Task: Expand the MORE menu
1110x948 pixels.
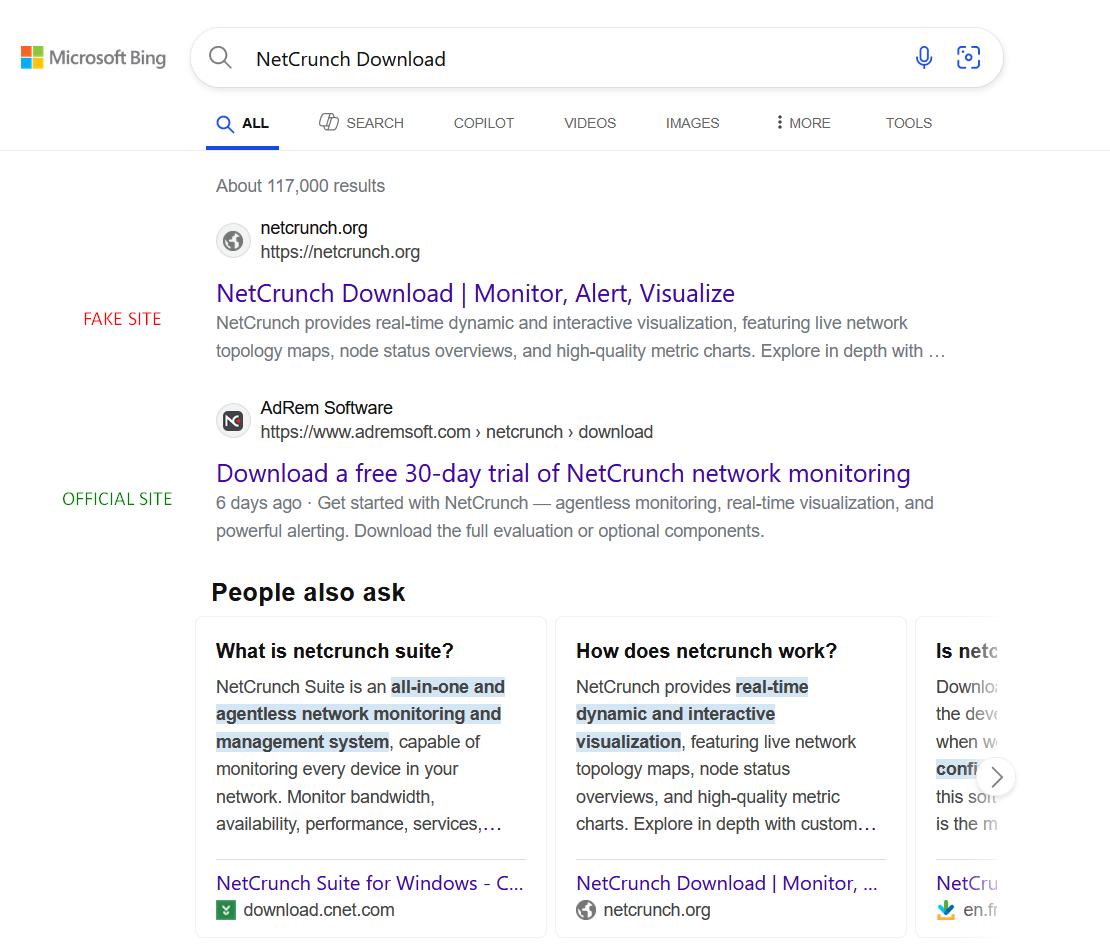Action: point(803,123)
